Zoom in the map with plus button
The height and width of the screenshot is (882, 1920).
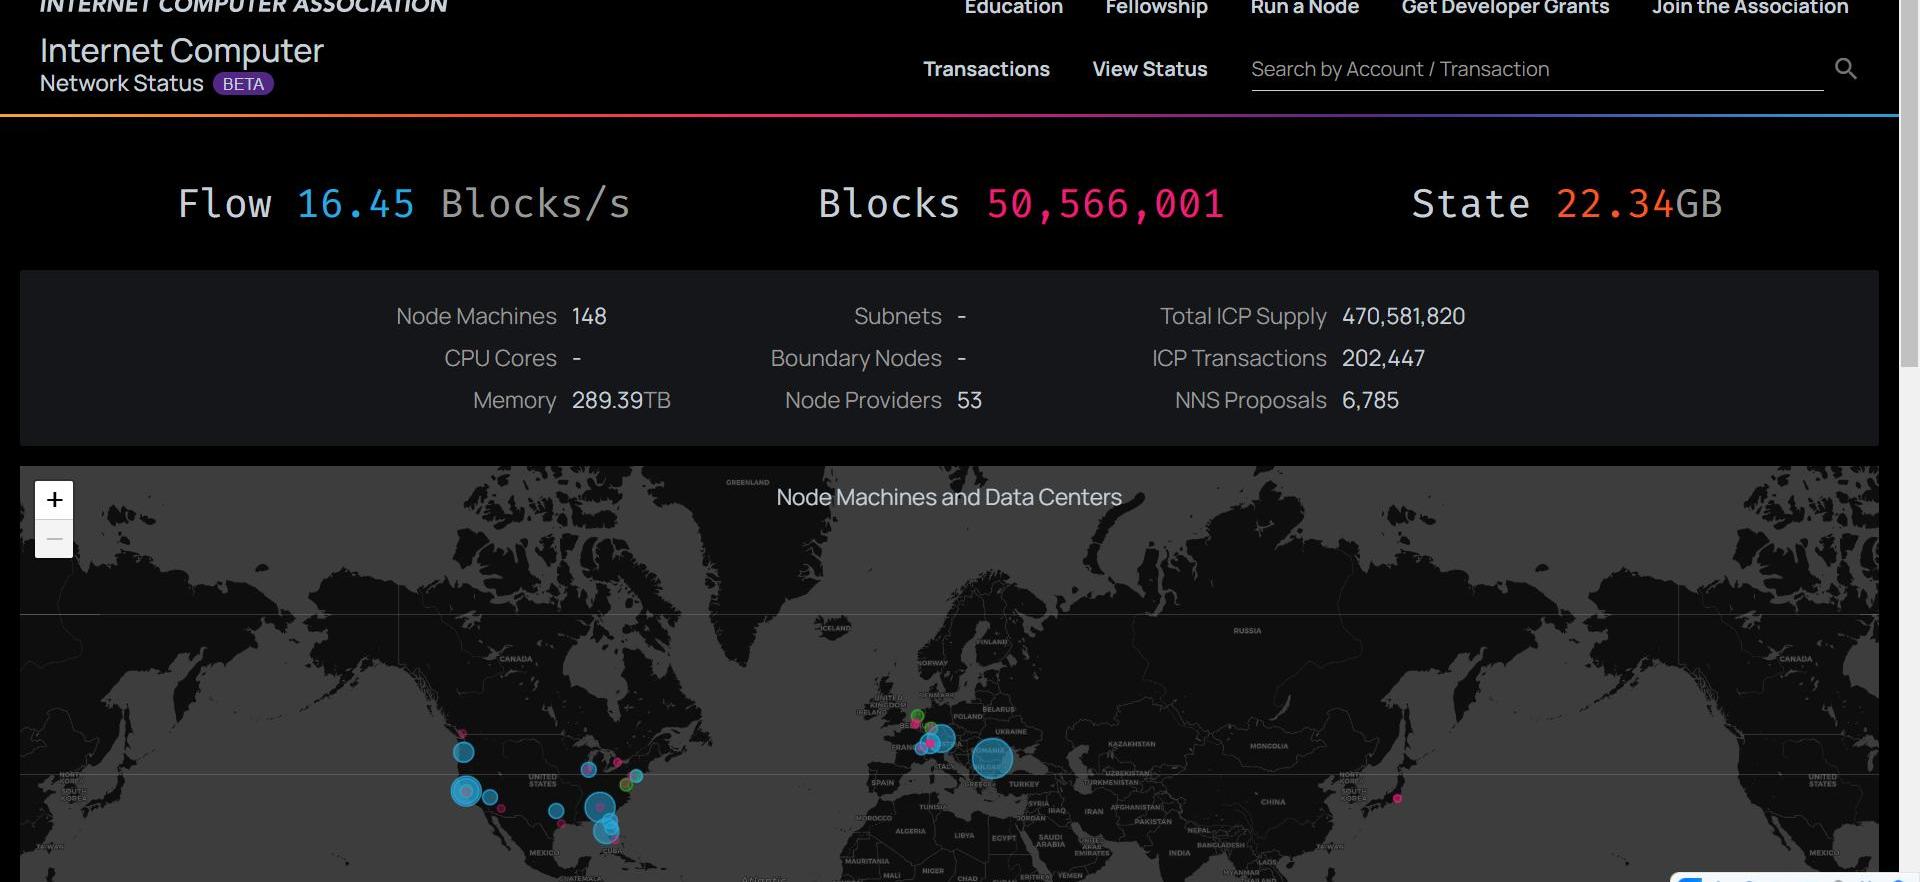[x=54, y=500]
